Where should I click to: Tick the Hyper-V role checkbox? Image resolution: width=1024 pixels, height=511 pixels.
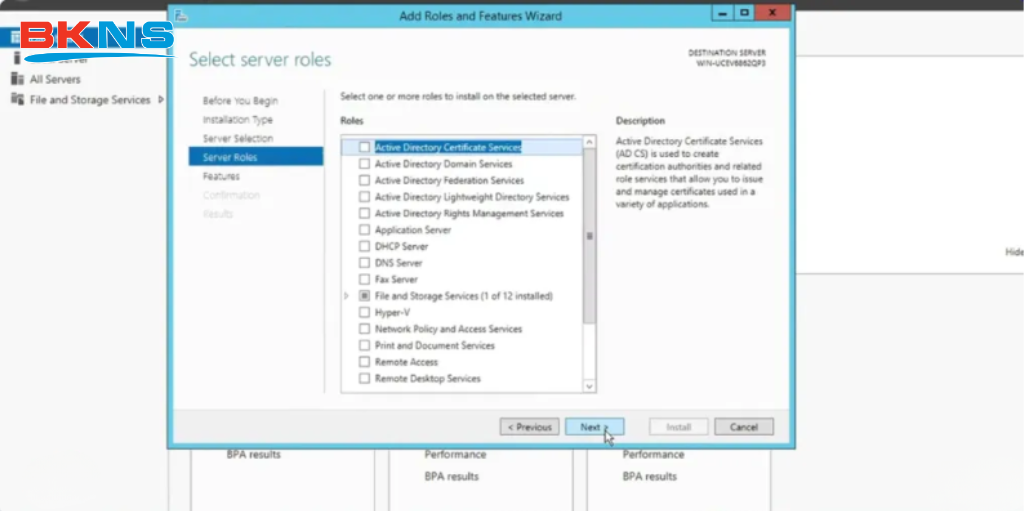point(364,312)
